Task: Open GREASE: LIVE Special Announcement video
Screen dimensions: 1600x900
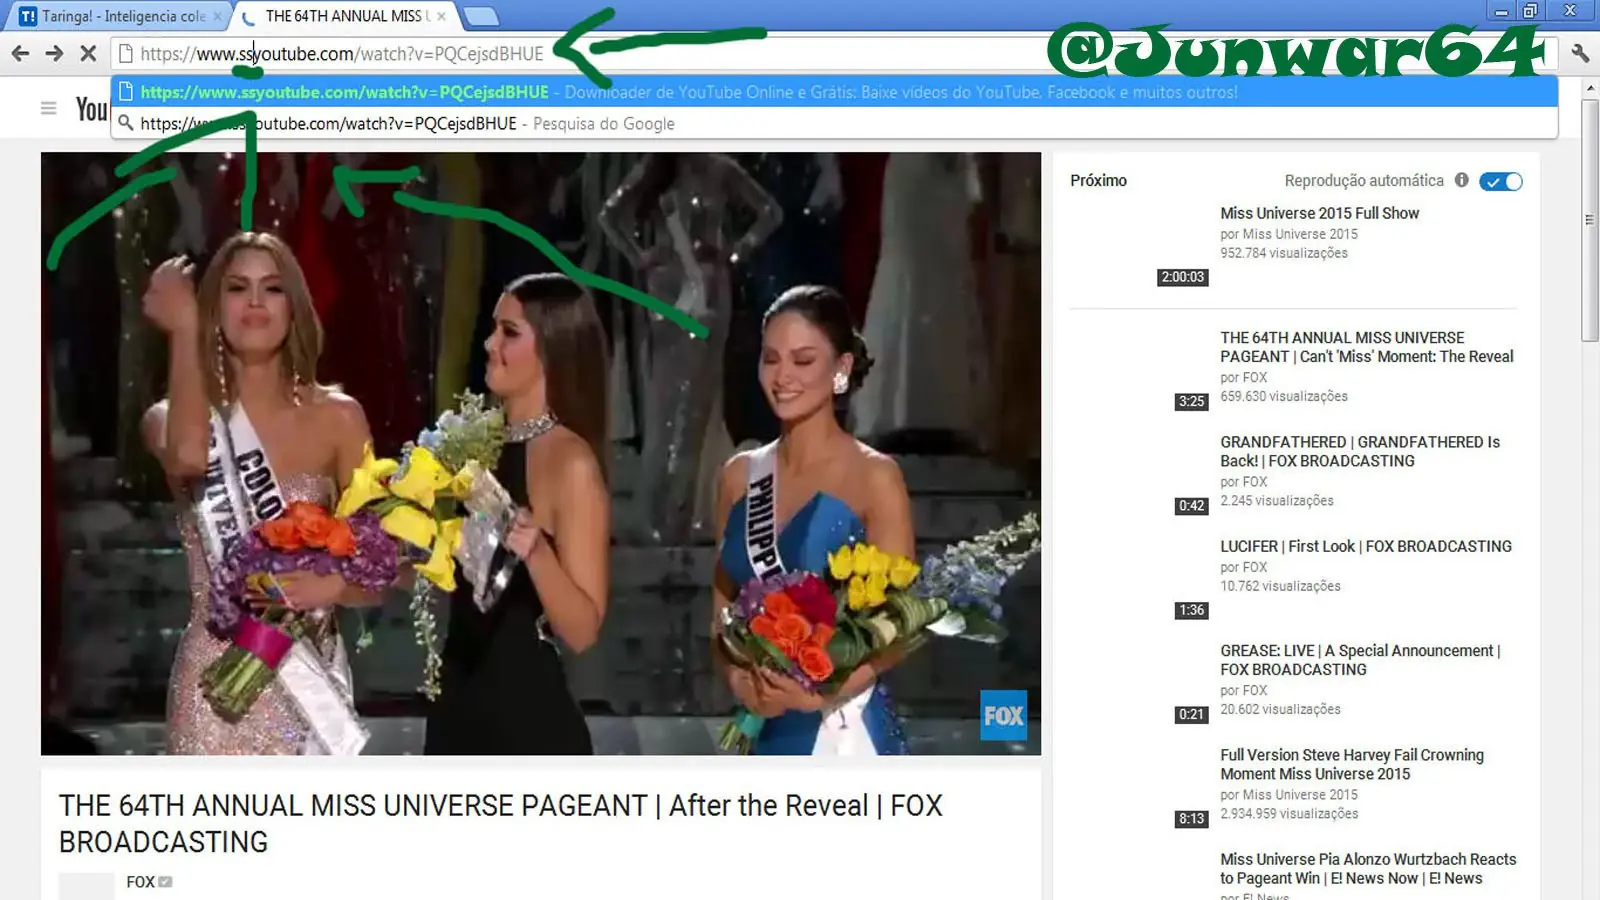Action: pyautogui.click(x=1360, y=660)
